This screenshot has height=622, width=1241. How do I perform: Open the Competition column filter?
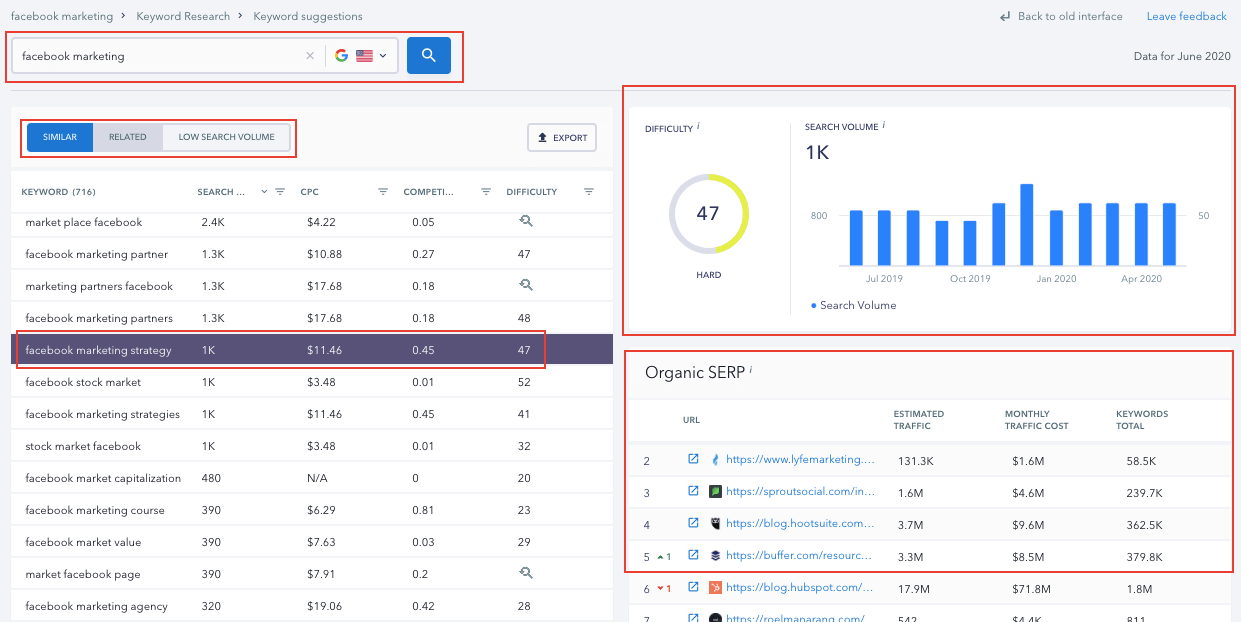coord(486,192)
